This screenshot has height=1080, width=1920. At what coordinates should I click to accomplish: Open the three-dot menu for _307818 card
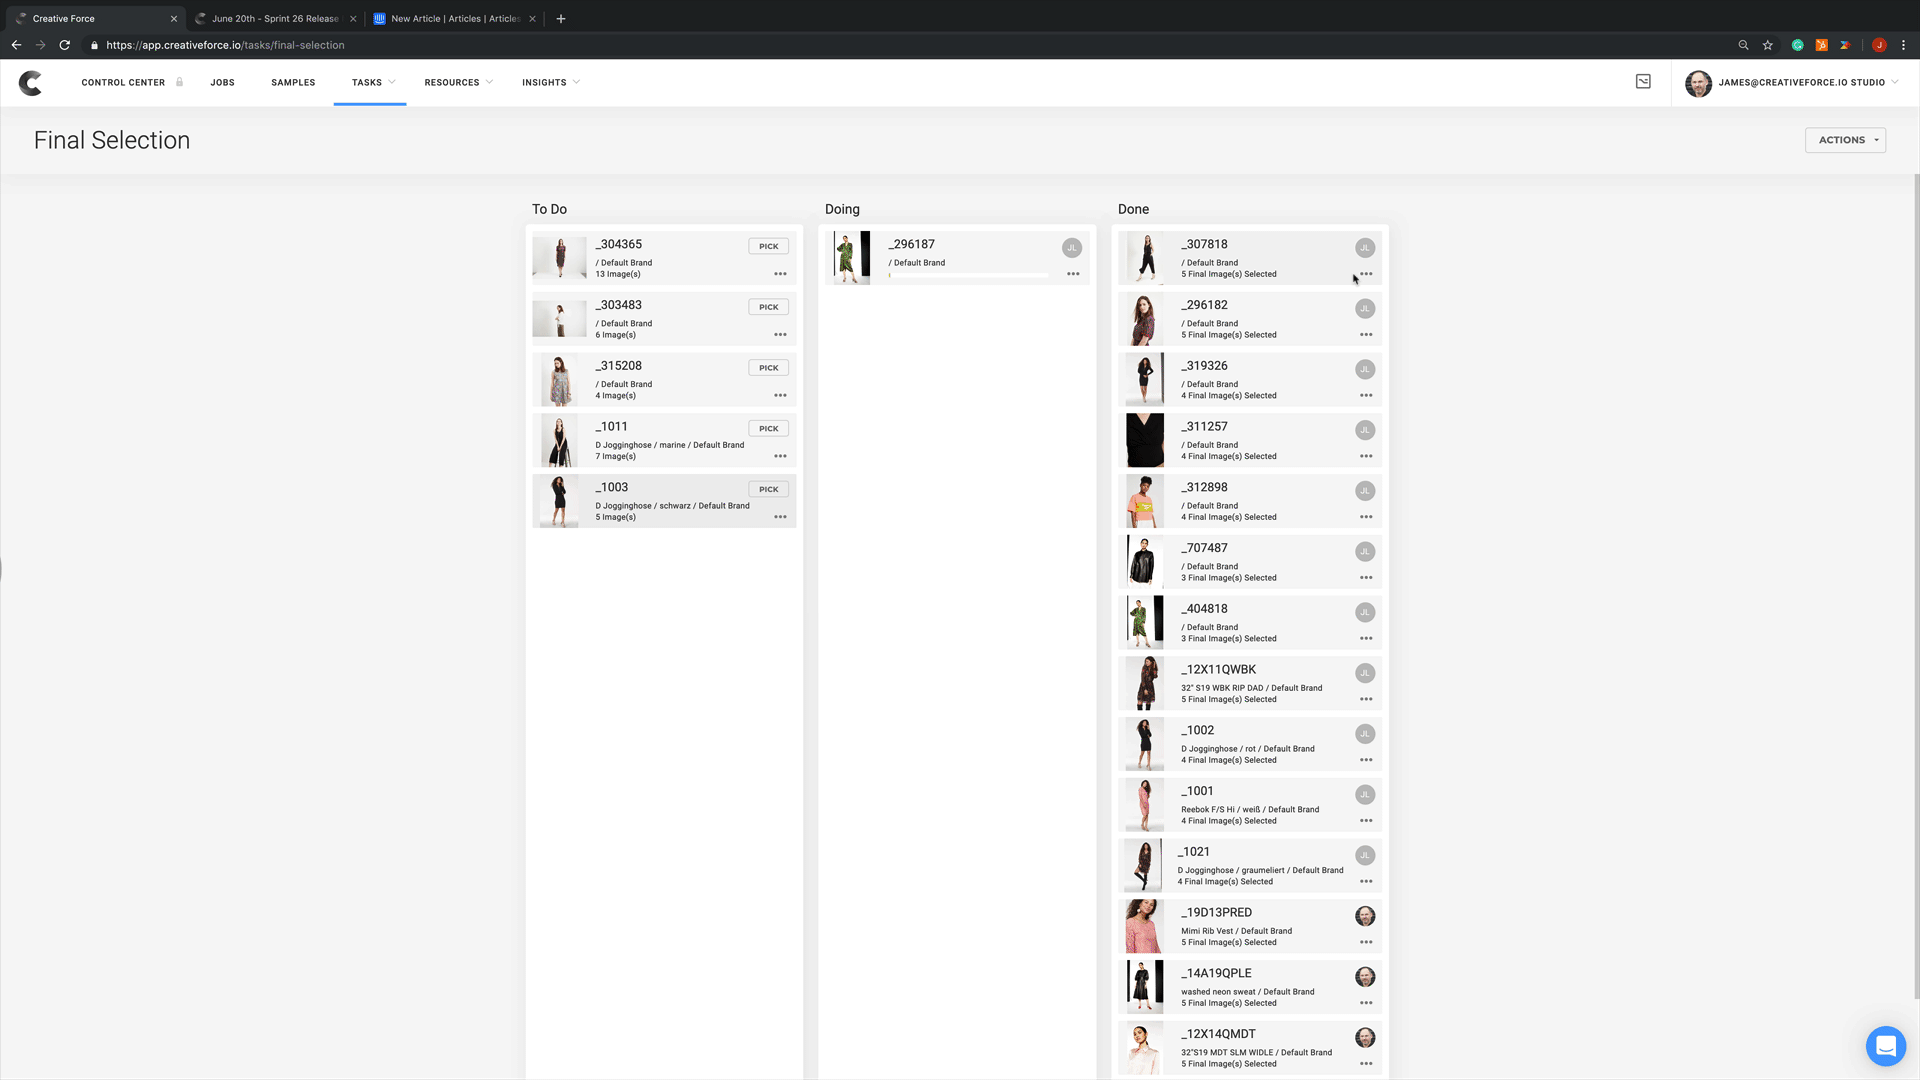[1366, 274]
